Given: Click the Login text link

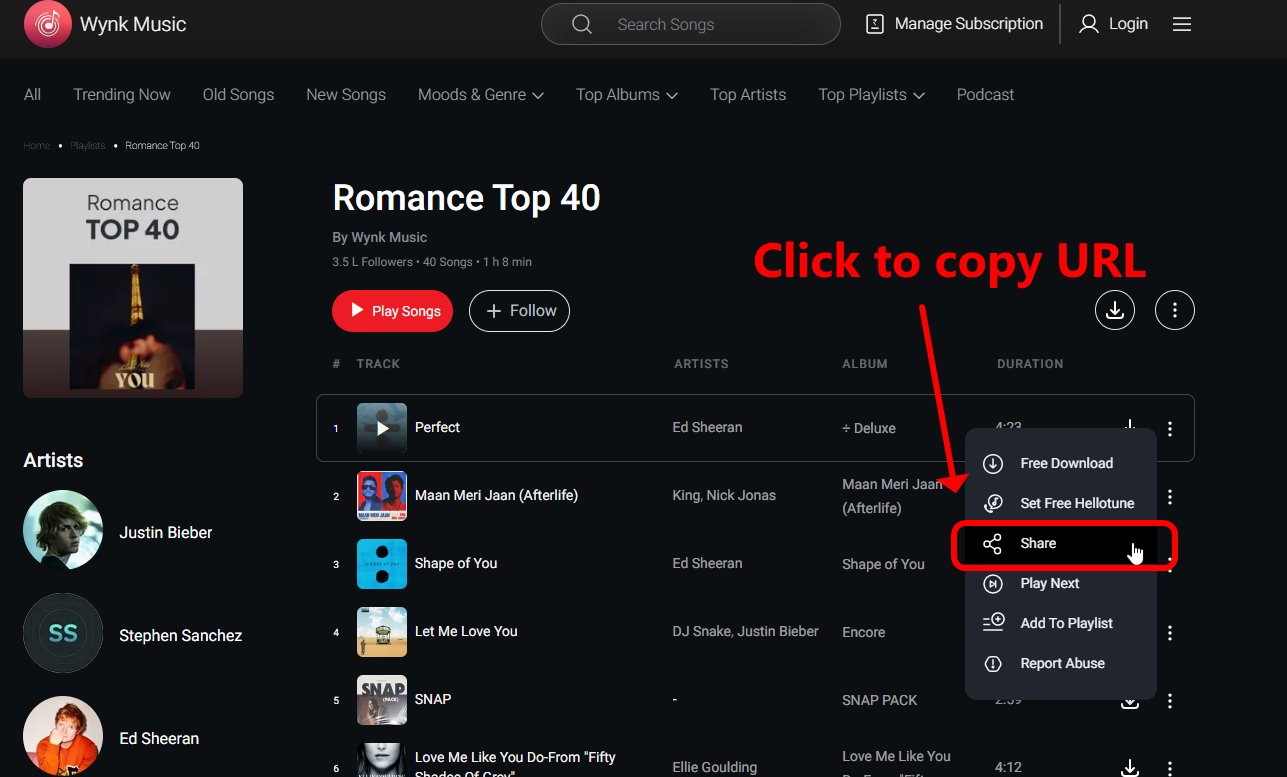Looking at the screenshot, I should (x=1128, y=24).
